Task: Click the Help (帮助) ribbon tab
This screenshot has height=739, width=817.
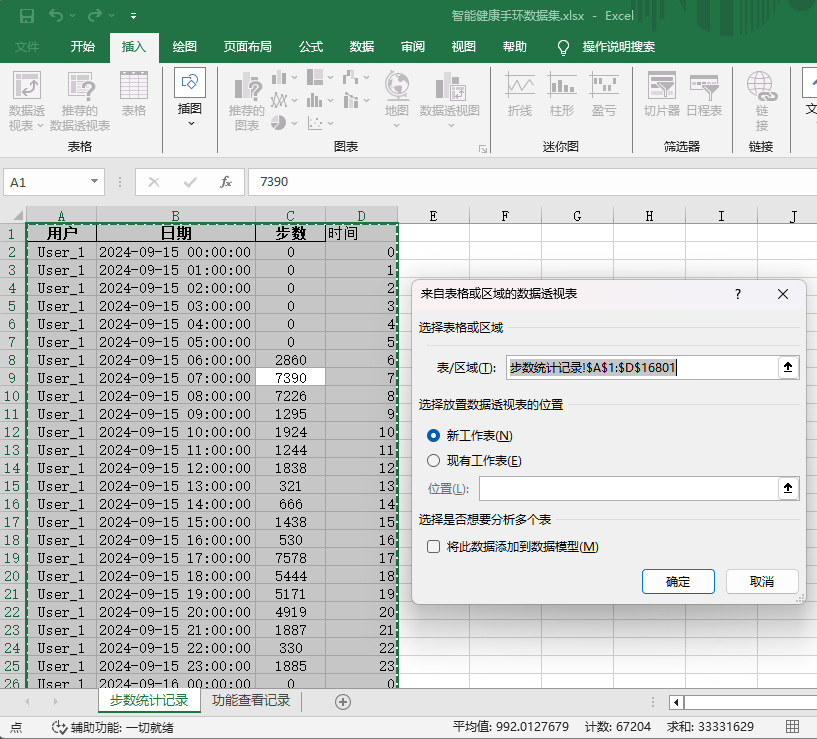Action: tap(514, 47)
